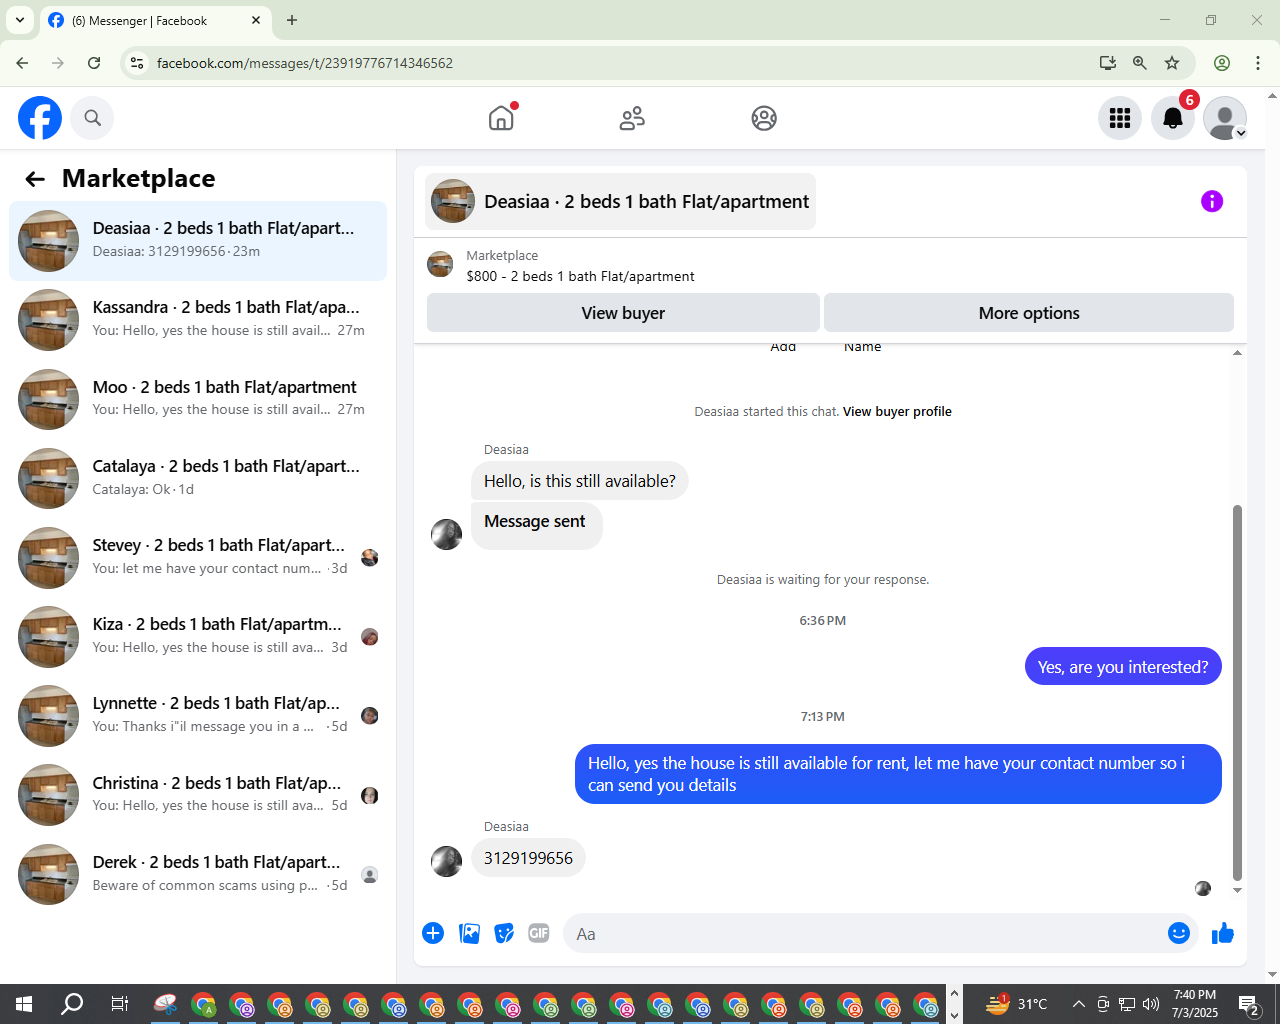Bookmark this page with the star icon
1280x1024 pixels.
(1172, 63)
